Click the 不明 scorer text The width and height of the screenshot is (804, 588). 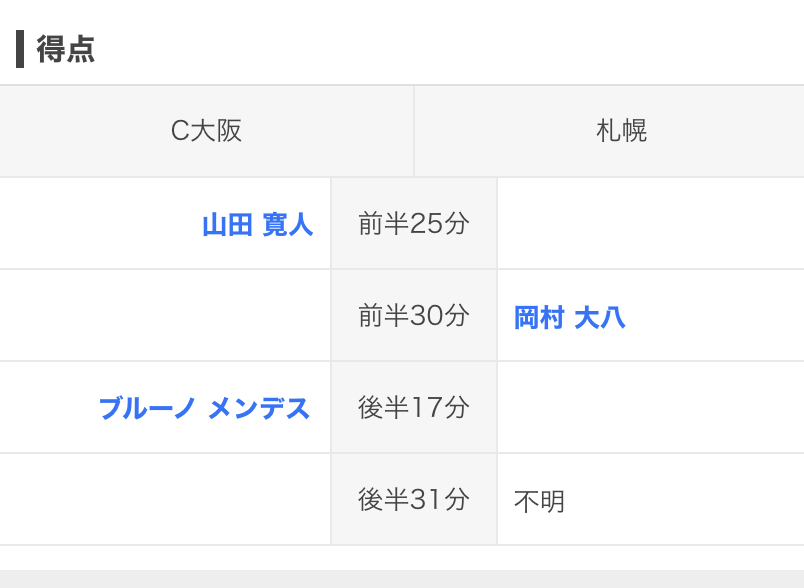(539, 501)
